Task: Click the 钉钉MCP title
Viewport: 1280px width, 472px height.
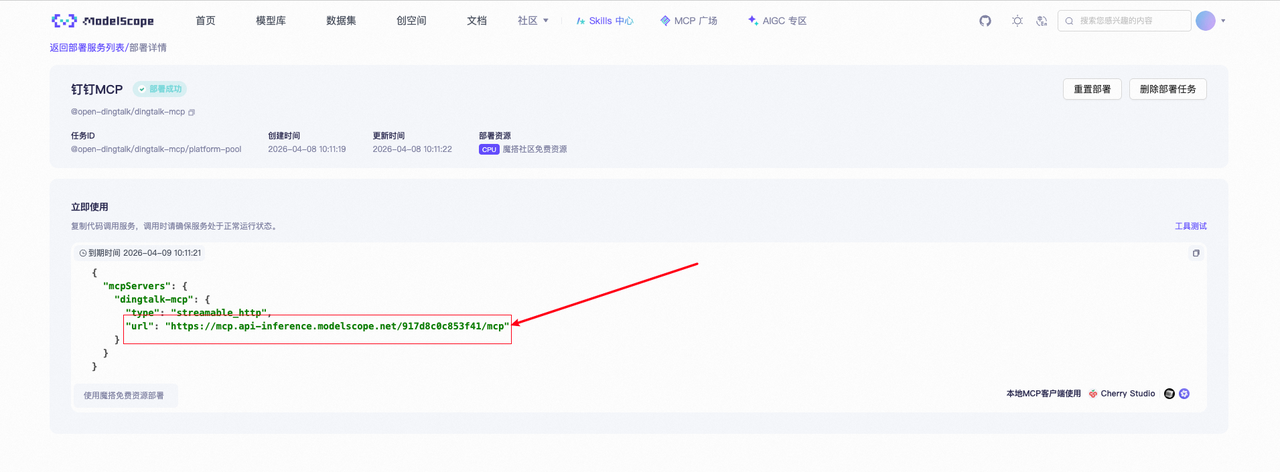Action: (97, 89)
